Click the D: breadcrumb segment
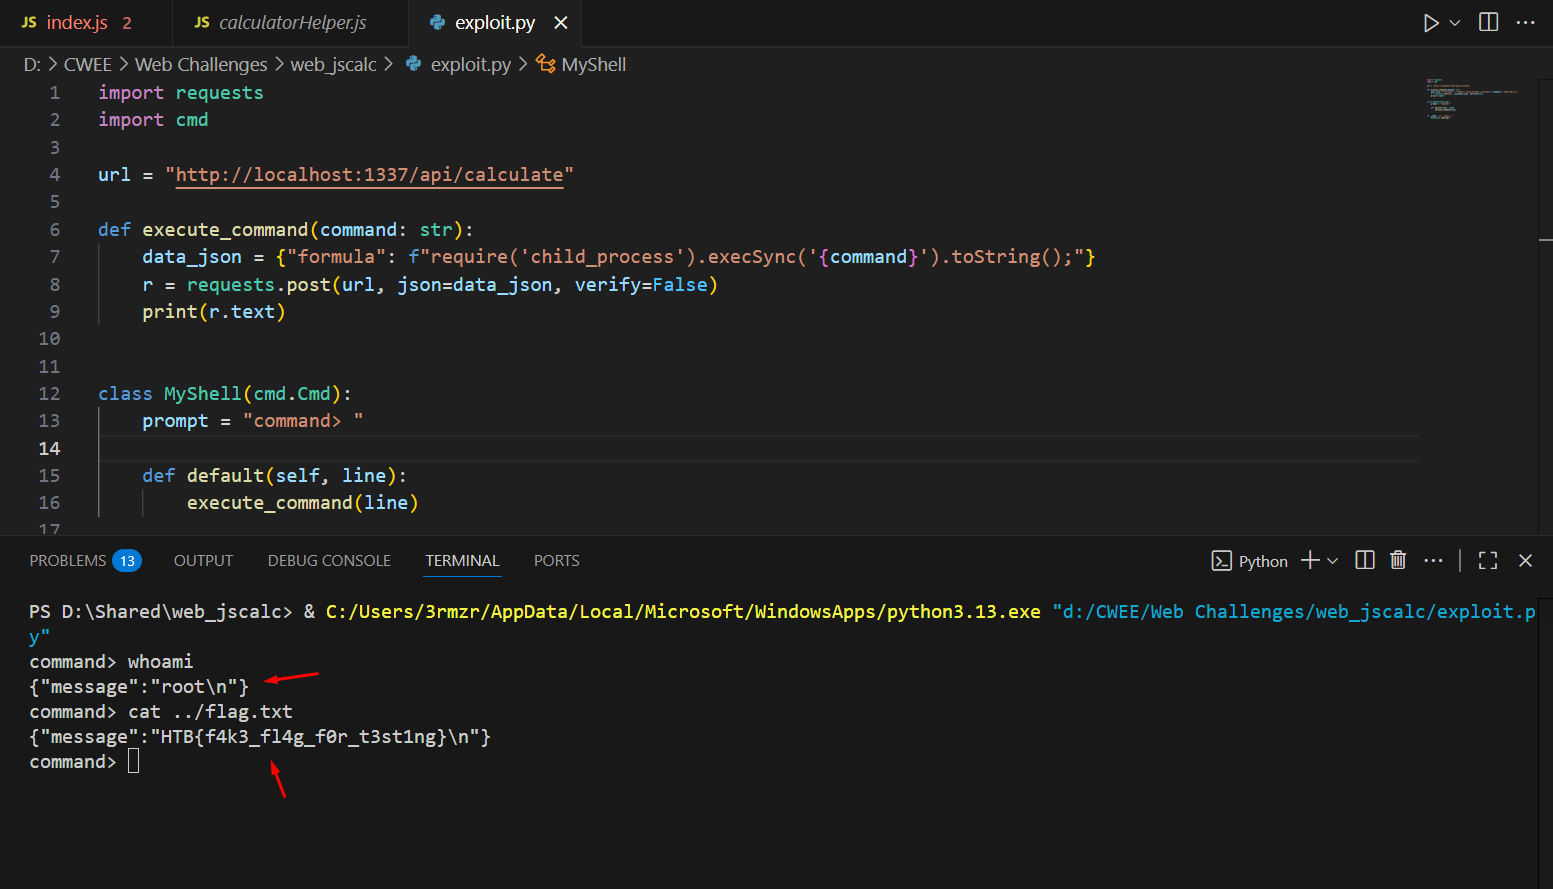The height and width of the screenshot is (889, 1553). (x=32, y=64)
